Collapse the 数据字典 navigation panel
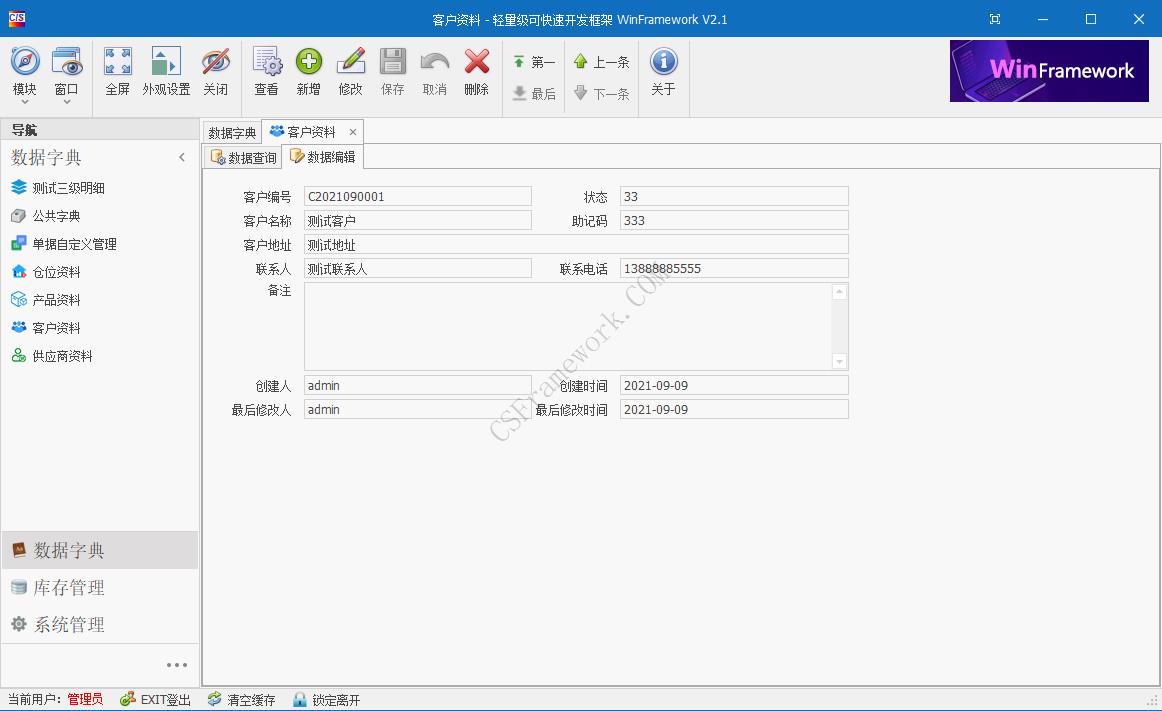This screenshot has height=711, width=1162. click(x=182, y=157)
